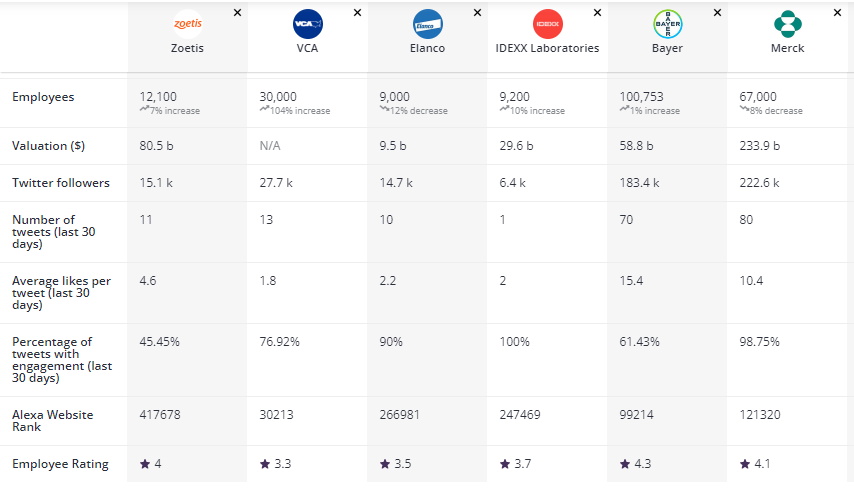Open the IDEXX Laboratories name link
This screenshot has width=854, height=493.
click(x=547, y=48)
